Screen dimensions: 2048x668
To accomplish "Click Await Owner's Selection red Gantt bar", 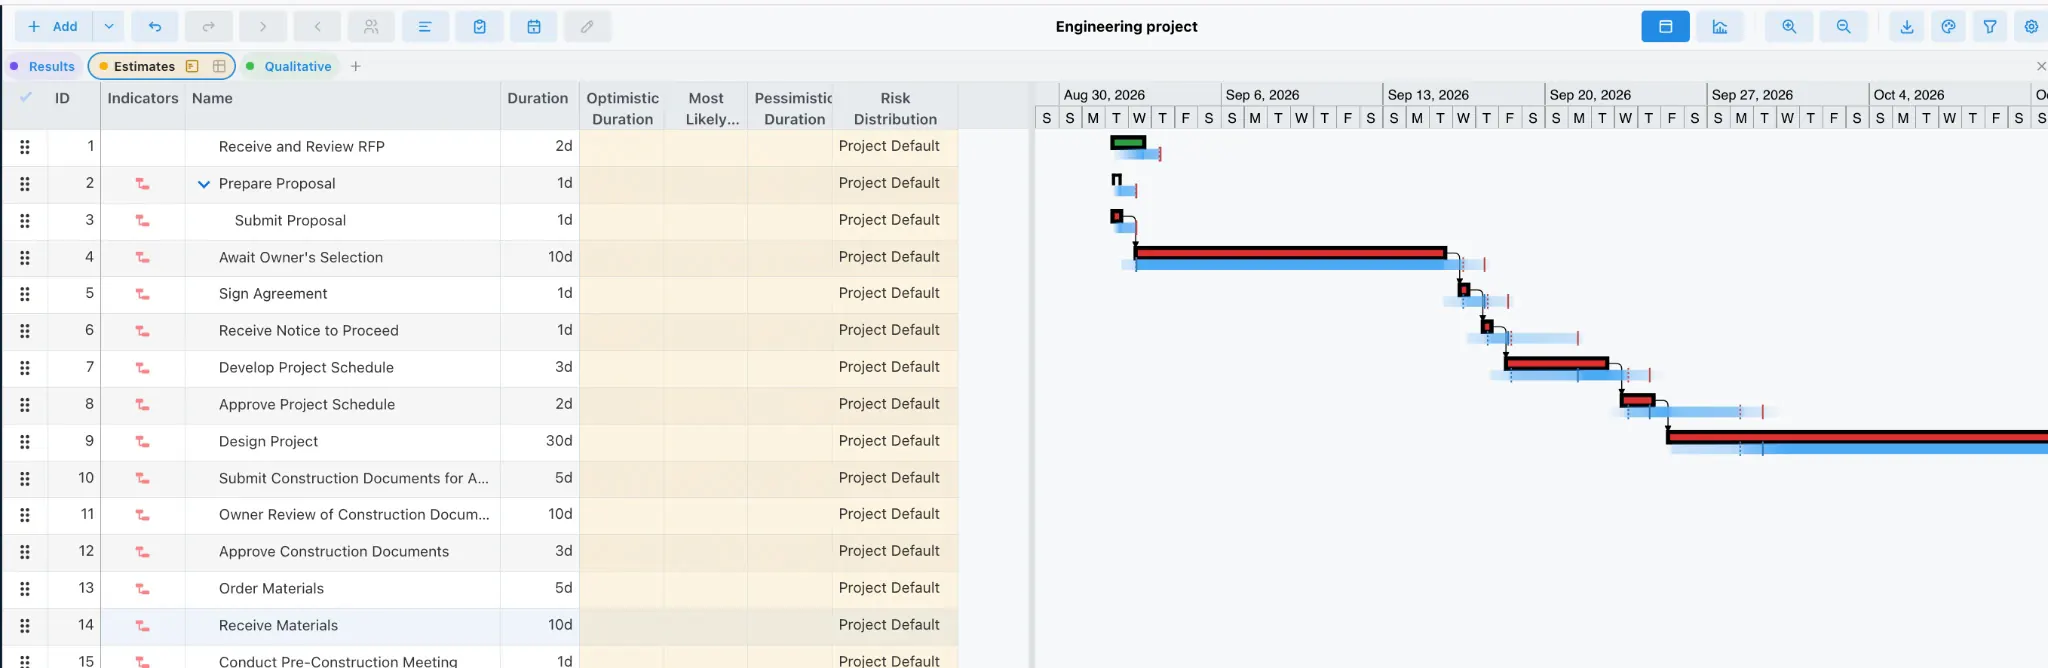I will pyautogui.click(x=1290, y=253).
